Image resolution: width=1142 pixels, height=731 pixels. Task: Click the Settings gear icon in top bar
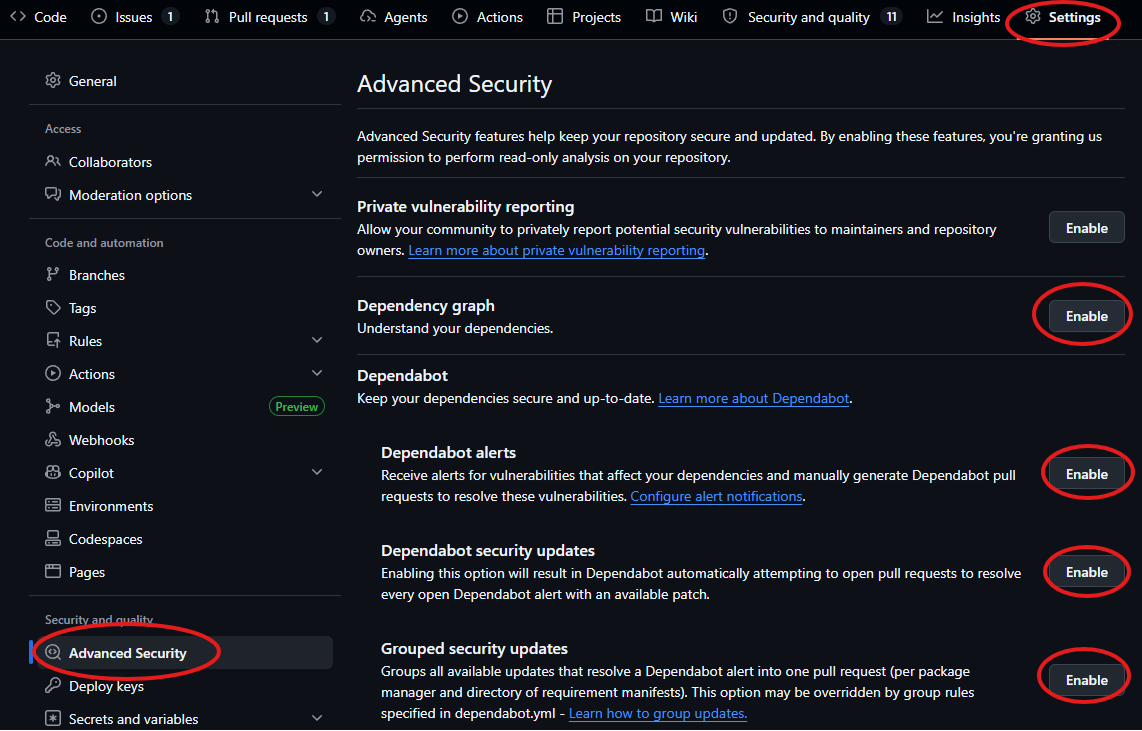coord(1033,16)
